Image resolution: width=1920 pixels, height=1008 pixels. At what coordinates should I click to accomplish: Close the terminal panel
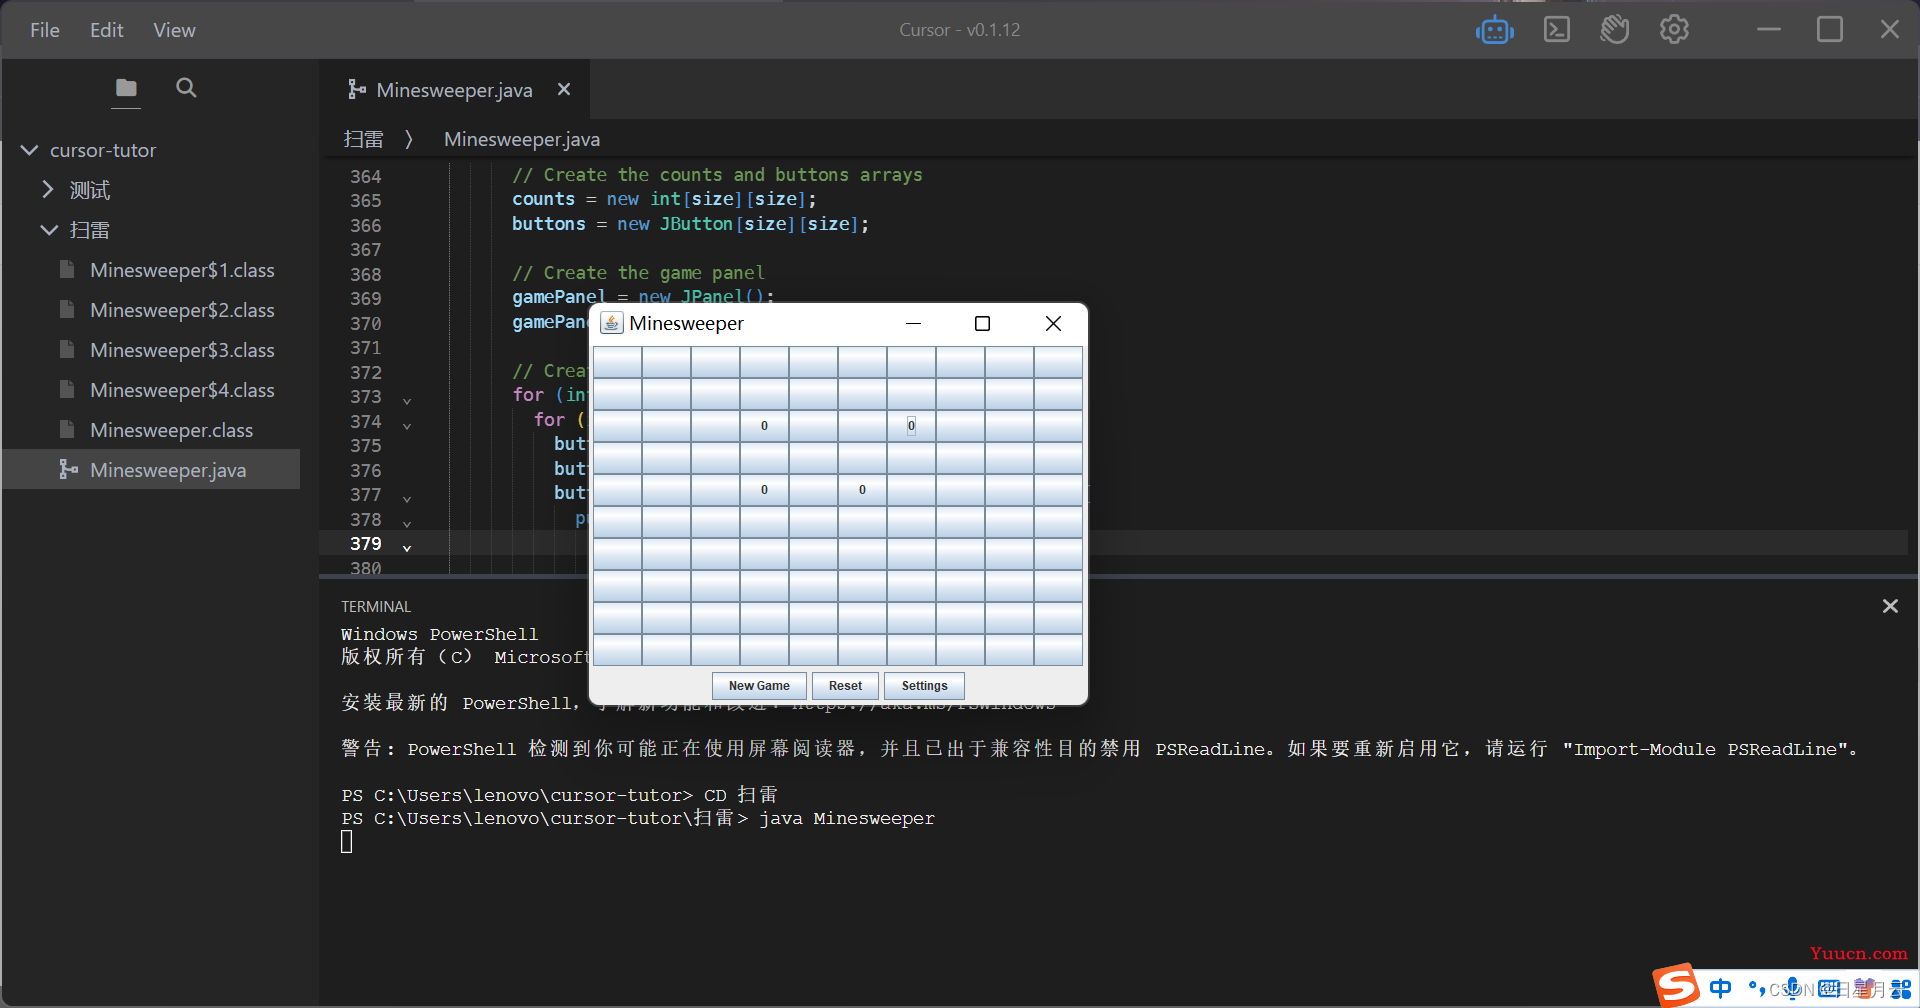point(1890,606)
